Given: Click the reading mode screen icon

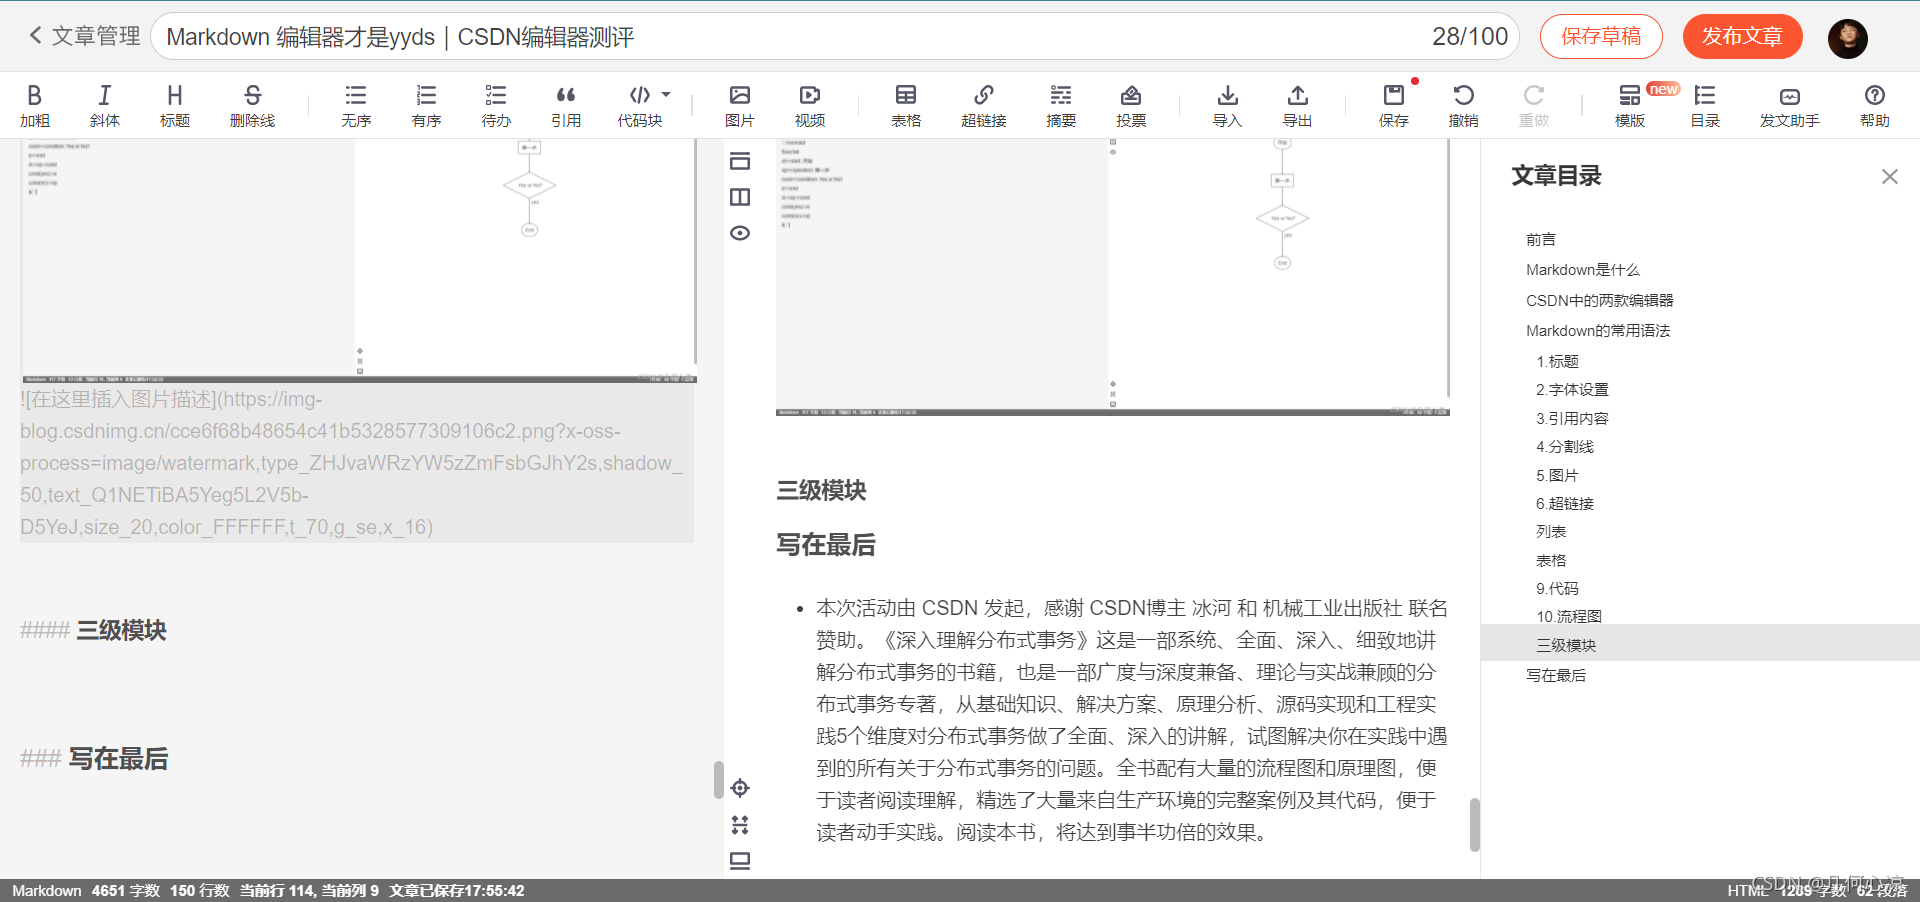Looking at the screenshot, I should click(x=740, y=861).
